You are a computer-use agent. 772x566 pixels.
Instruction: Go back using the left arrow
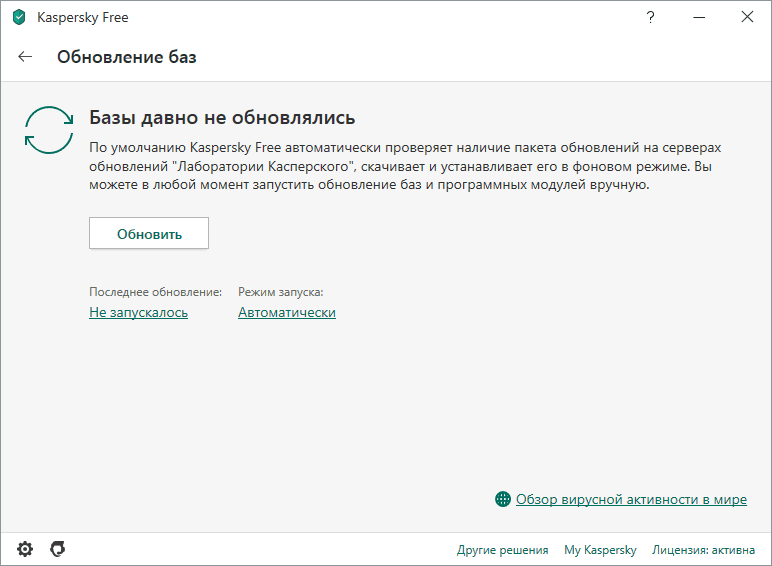click(x=26, y=57)
